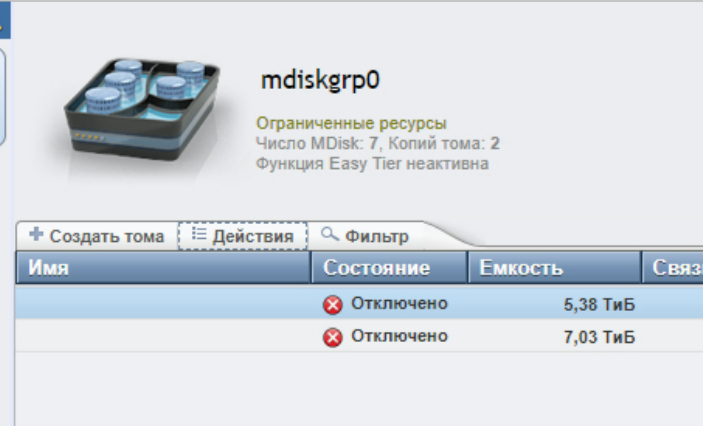Click the Ограниченные ресурсы status text

point(351,123)
